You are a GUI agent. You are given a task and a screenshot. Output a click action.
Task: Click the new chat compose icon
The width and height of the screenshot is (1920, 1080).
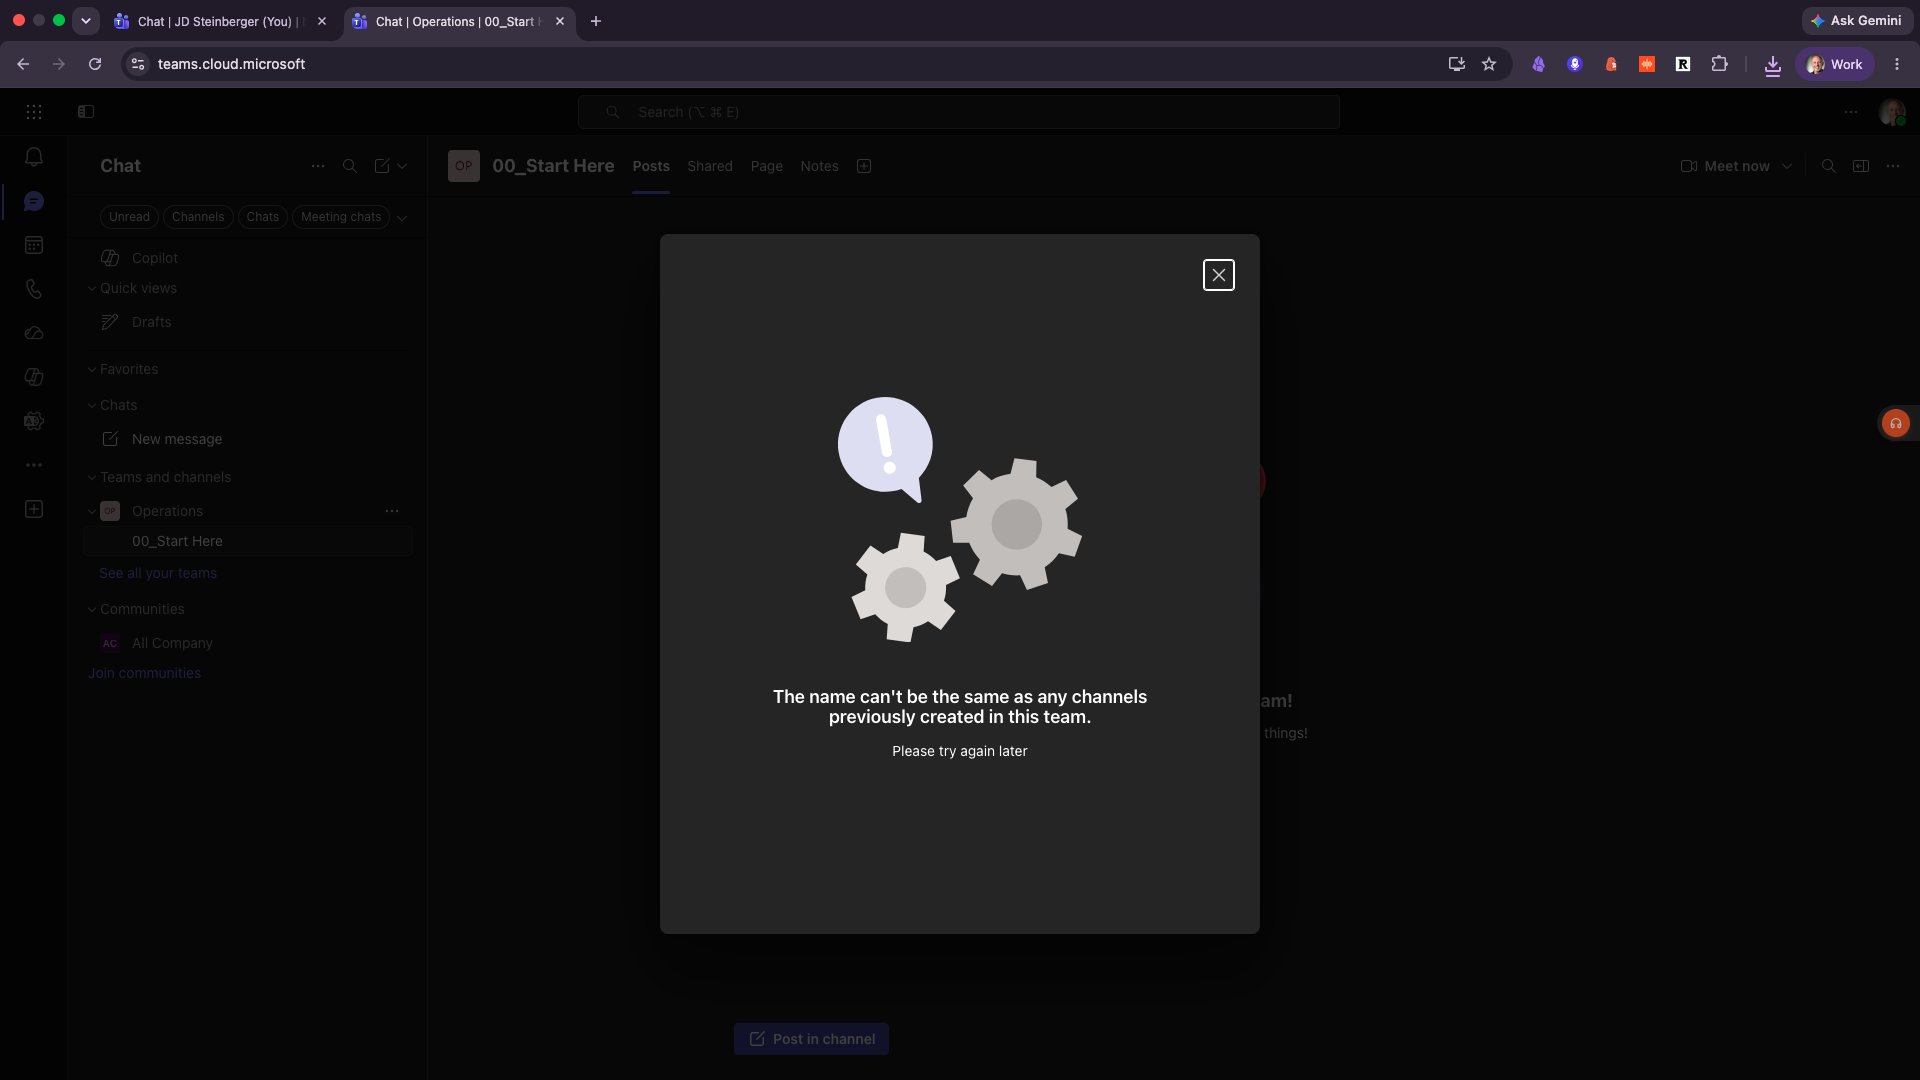pyautogui.click(x=382, y=166)
